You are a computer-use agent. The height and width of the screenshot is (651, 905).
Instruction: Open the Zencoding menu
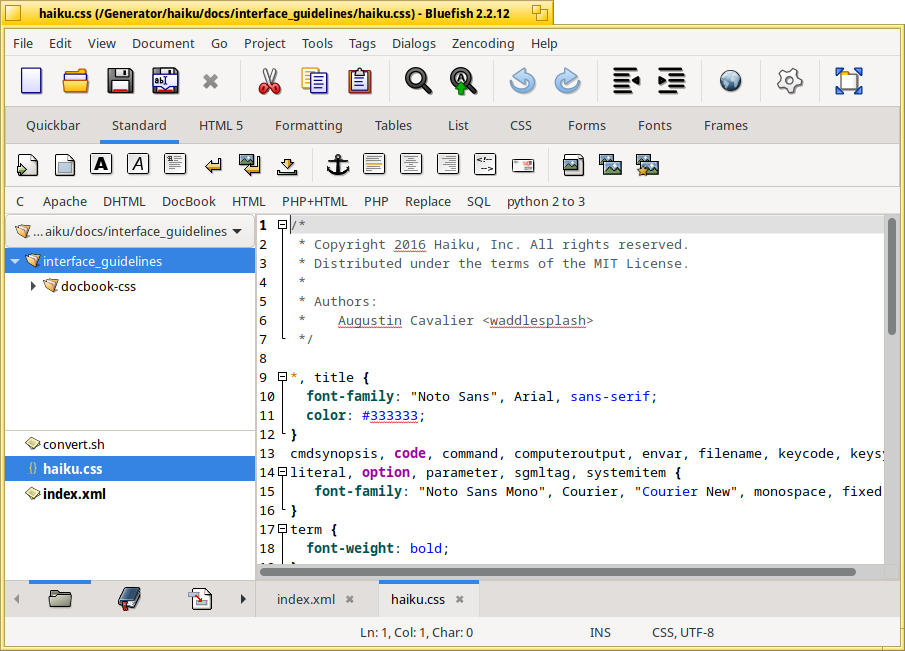[483, 44]
